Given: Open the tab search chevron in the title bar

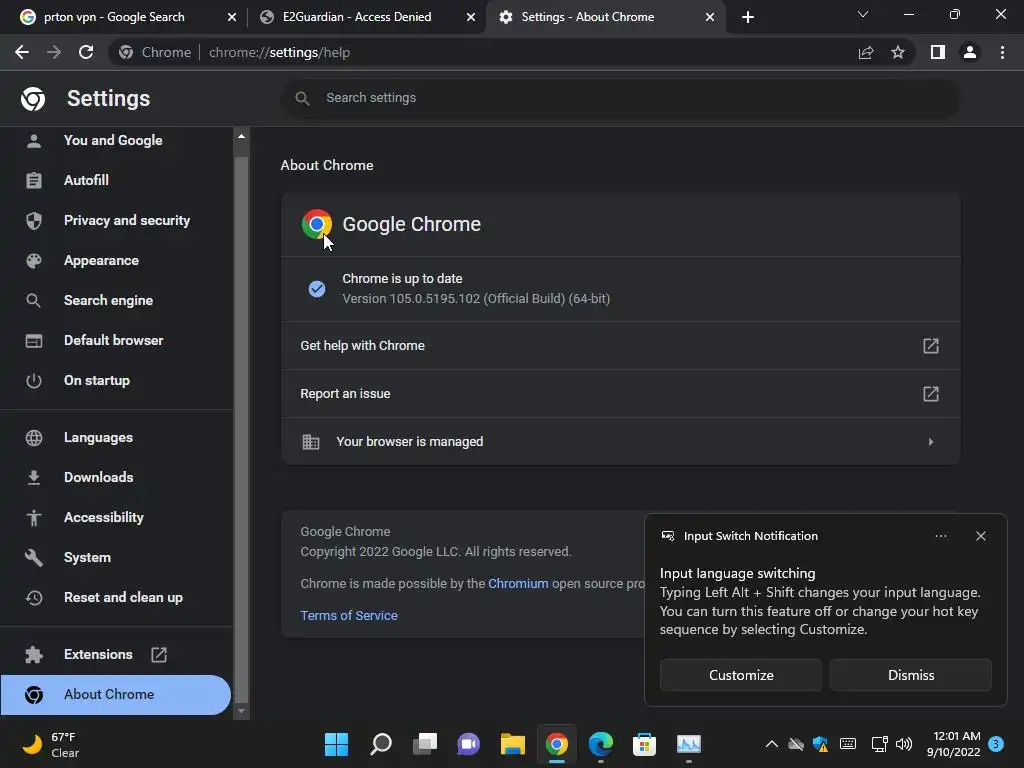Looking at the screenshot, I should pos(863,14).
